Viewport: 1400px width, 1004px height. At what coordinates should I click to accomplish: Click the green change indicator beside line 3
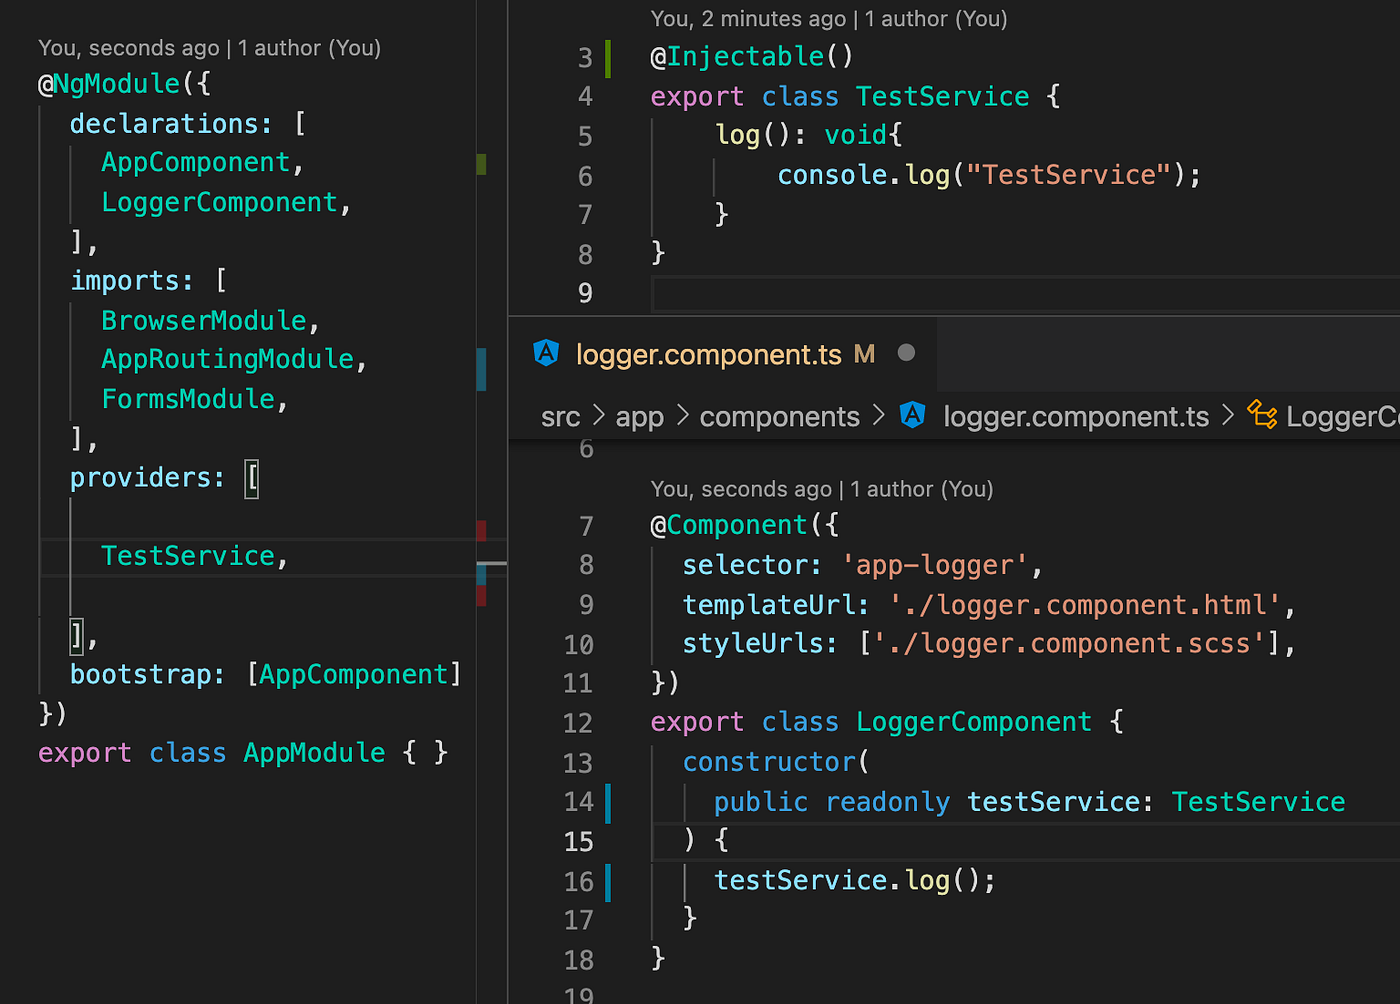click(608, 58)
